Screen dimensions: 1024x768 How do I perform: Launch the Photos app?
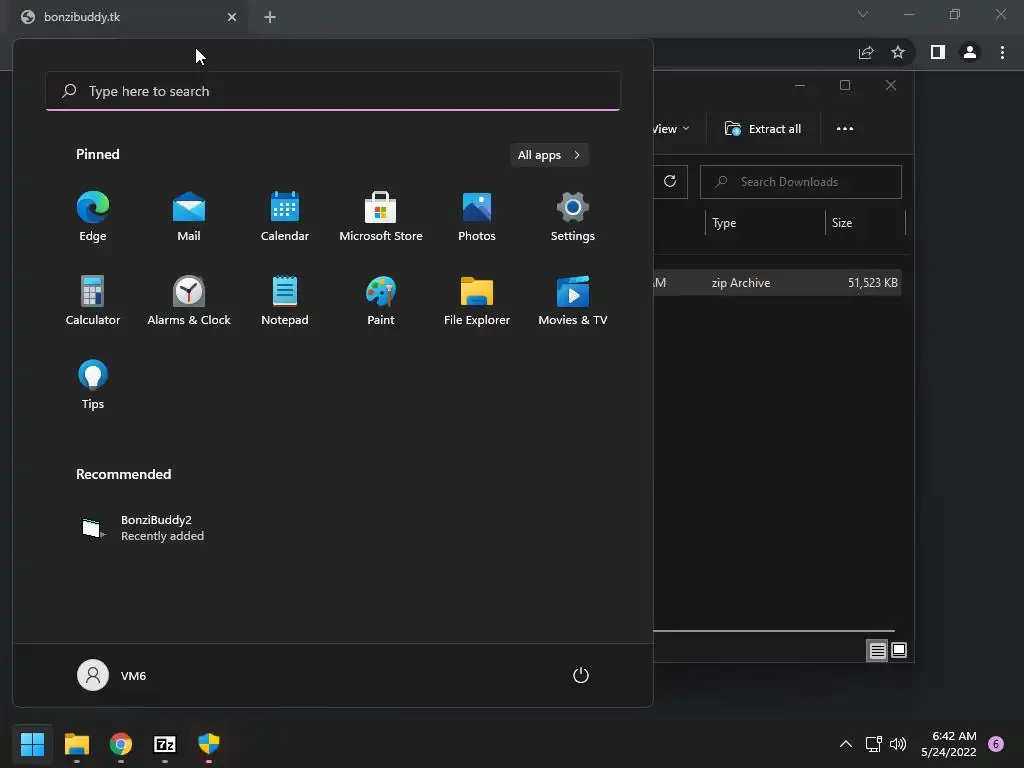pyautogui.click(x=477, y=217)
